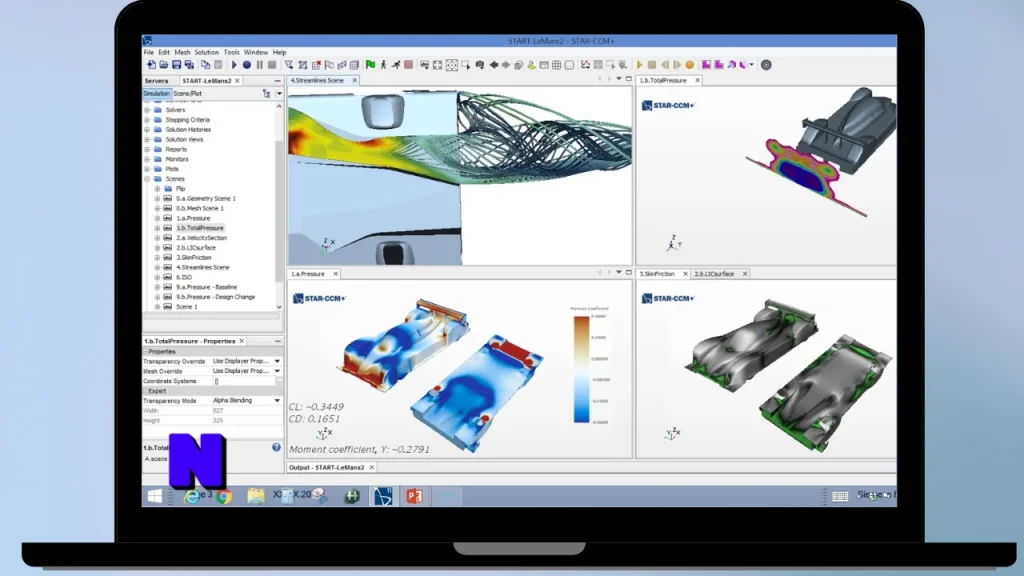
Task: Open the Mesh Override dropdown
Action: coord(277,371)
